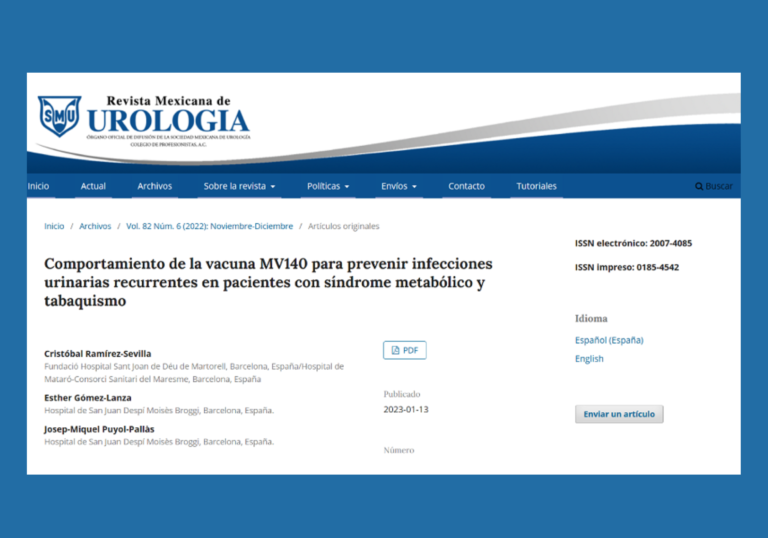
Task: Expand the Políticas dropdown menu
Action: coord(328,186)
